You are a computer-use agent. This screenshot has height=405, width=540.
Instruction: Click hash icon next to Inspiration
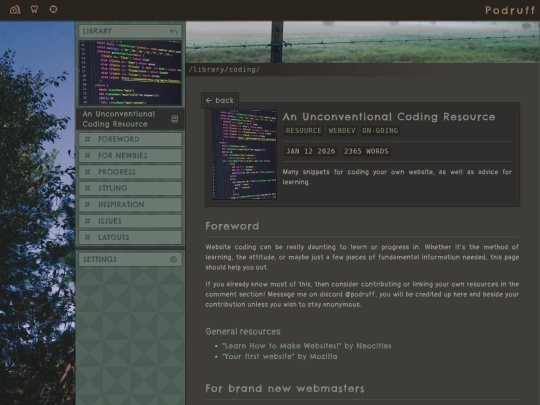click(x=87, y=205)
